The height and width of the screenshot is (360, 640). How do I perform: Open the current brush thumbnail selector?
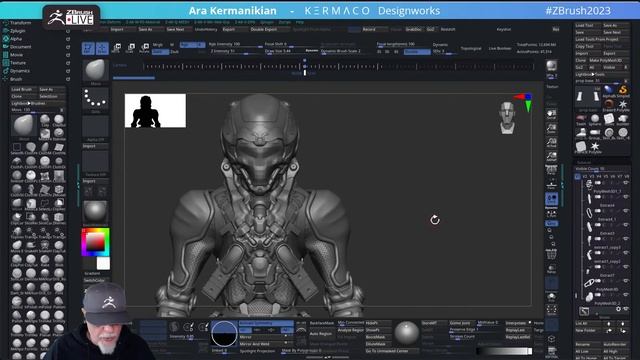pos(96,70)
